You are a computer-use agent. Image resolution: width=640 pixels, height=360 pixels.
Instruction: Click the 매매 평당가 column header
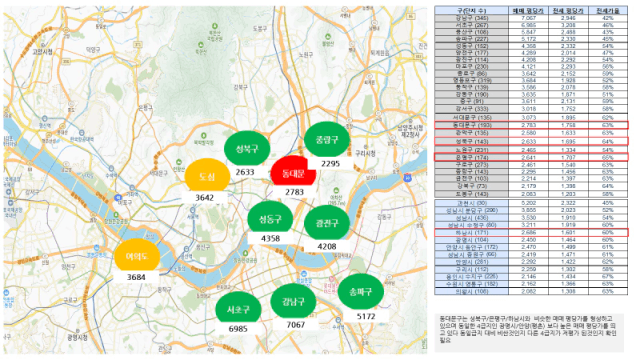[528, 11]
